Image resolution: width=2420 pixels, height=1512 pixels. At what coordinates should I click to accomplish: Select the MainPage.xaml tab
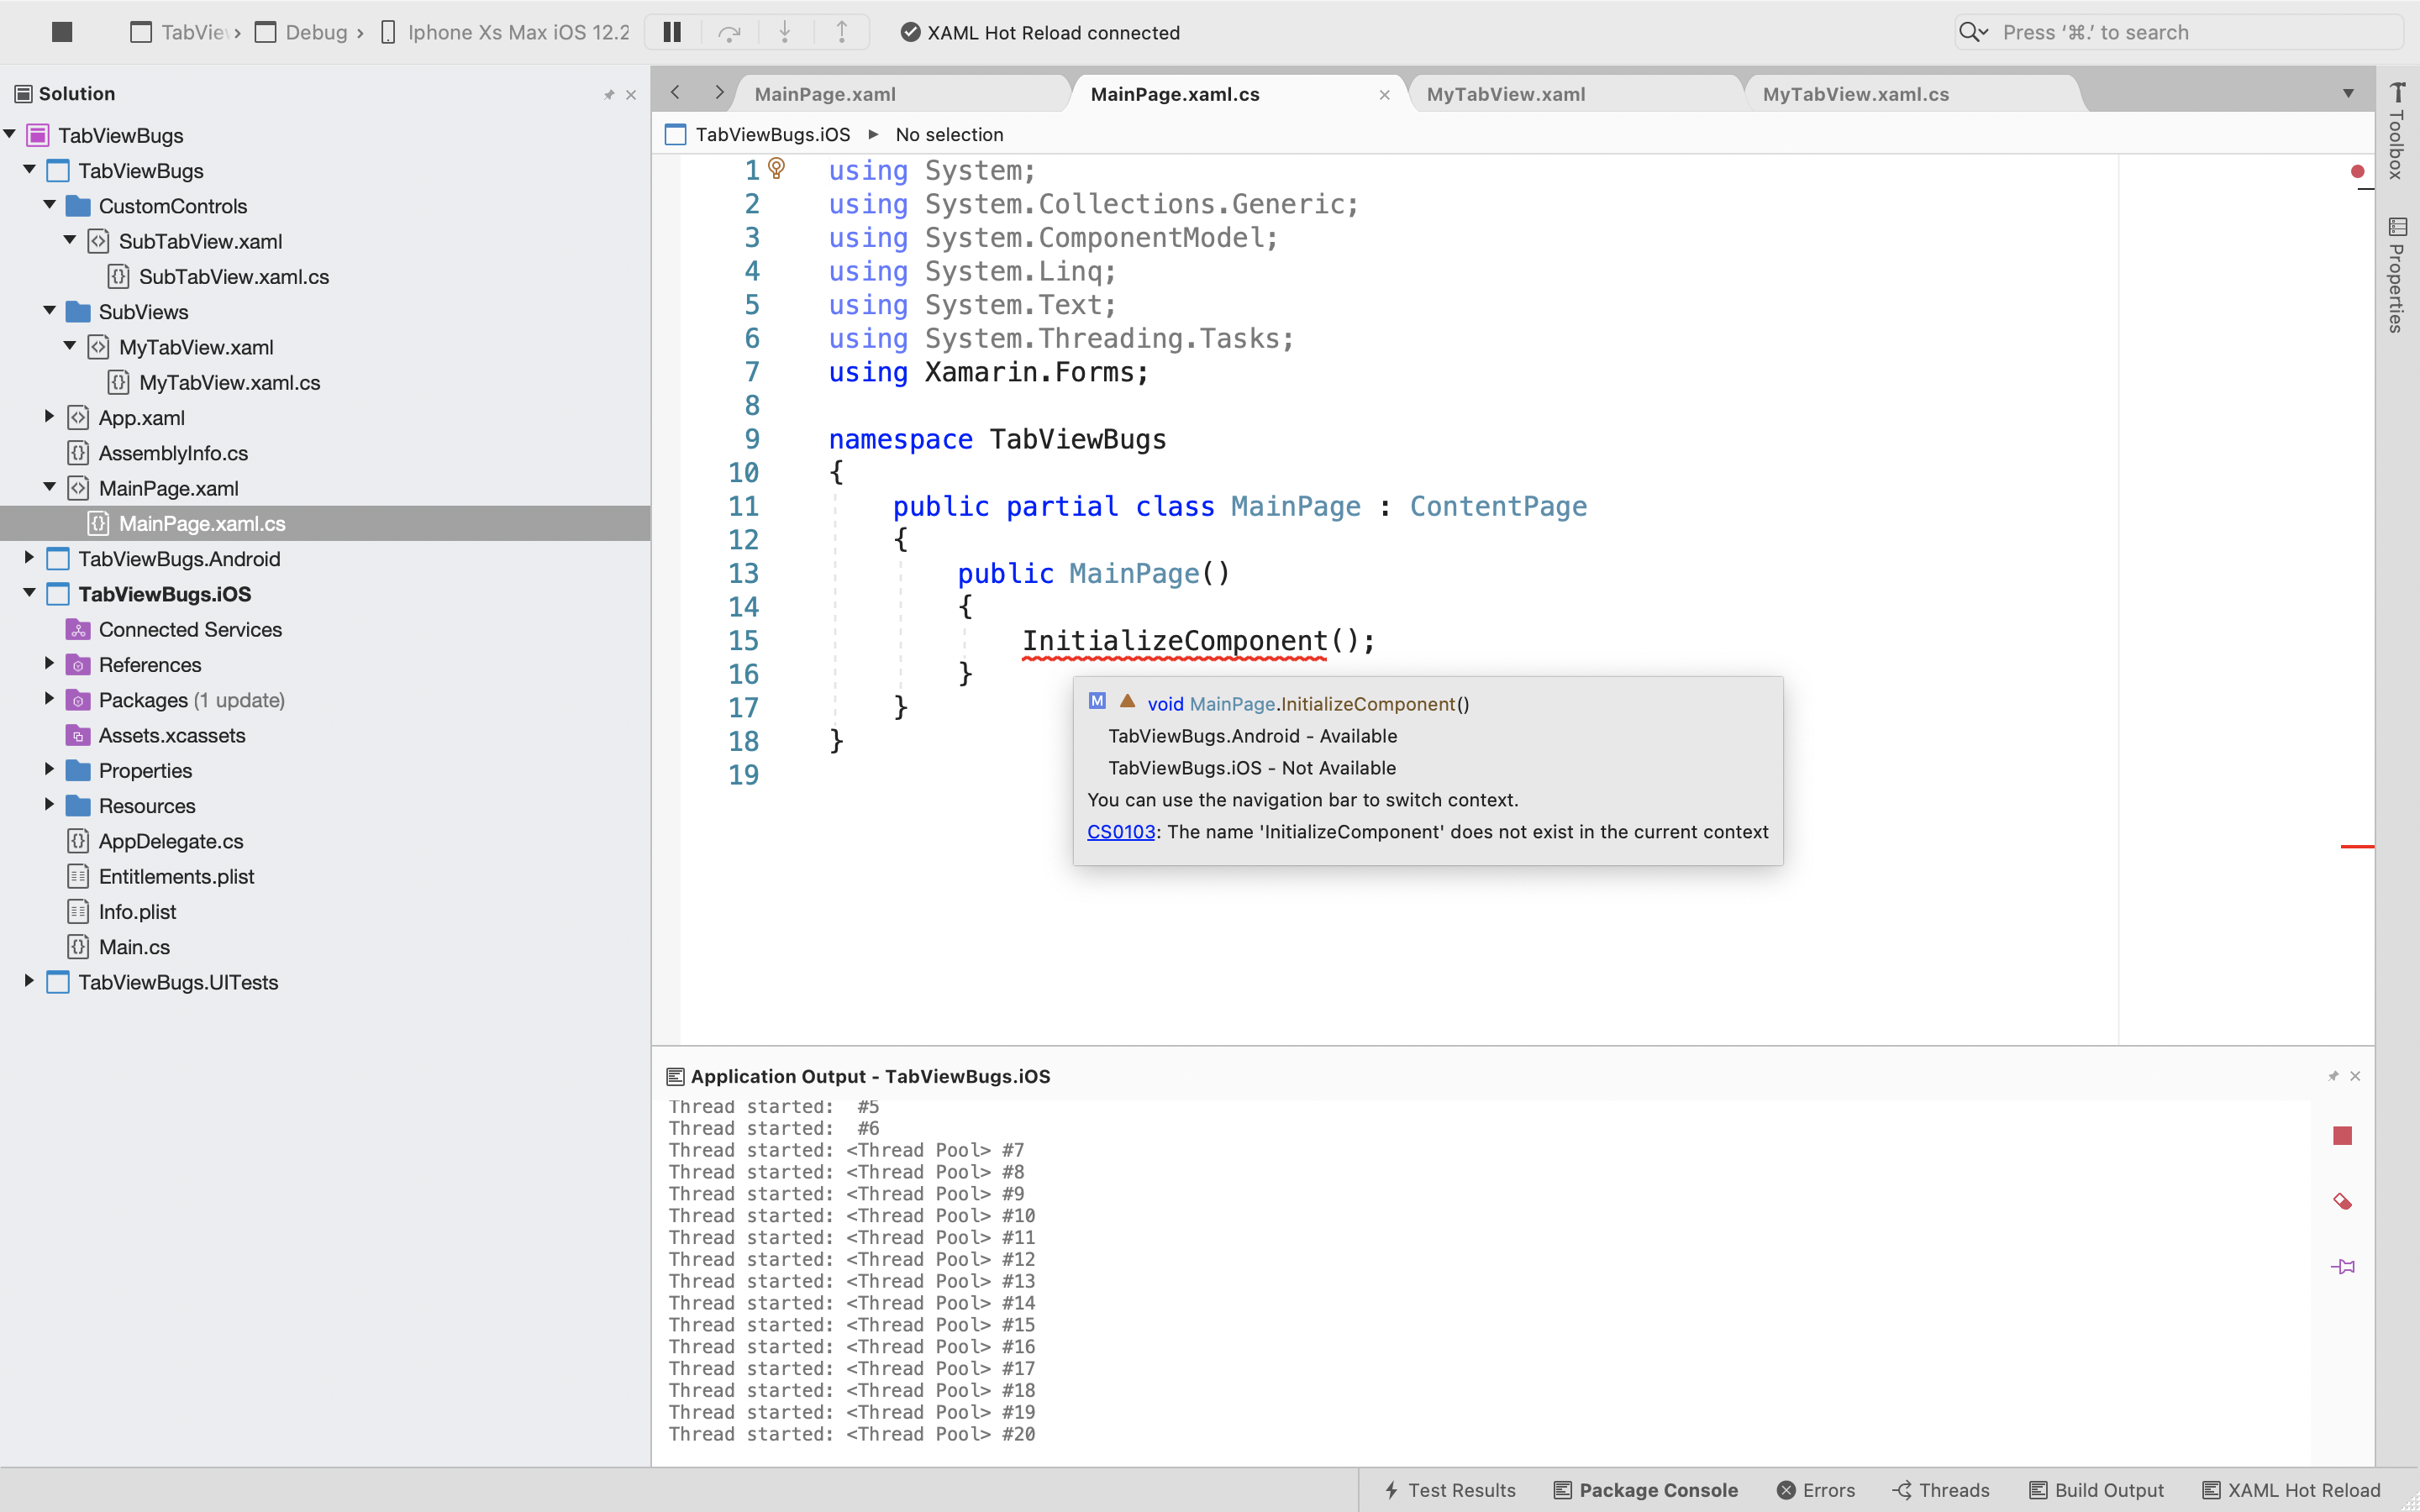tap(824, 93)
